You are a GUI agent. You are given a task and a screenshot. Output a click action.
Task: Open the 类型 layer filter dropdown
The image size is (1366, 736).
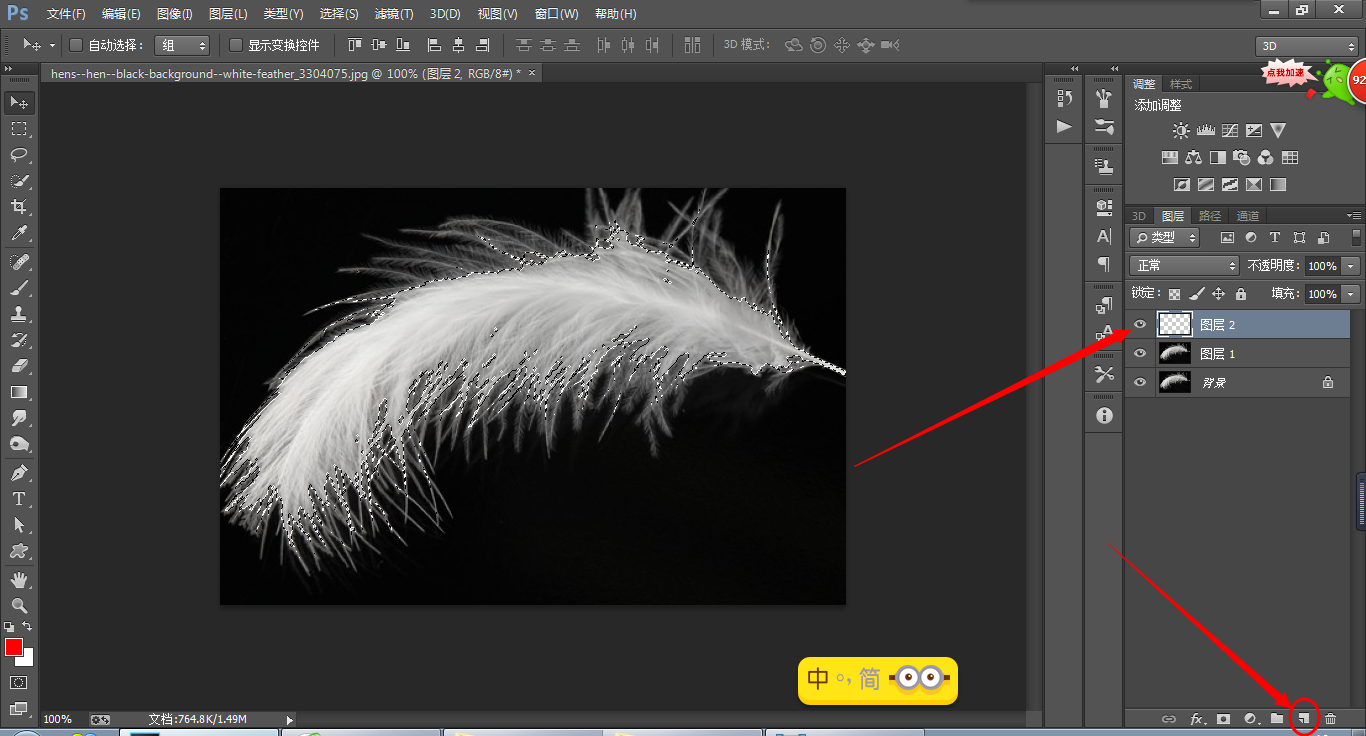point(1165,237)
